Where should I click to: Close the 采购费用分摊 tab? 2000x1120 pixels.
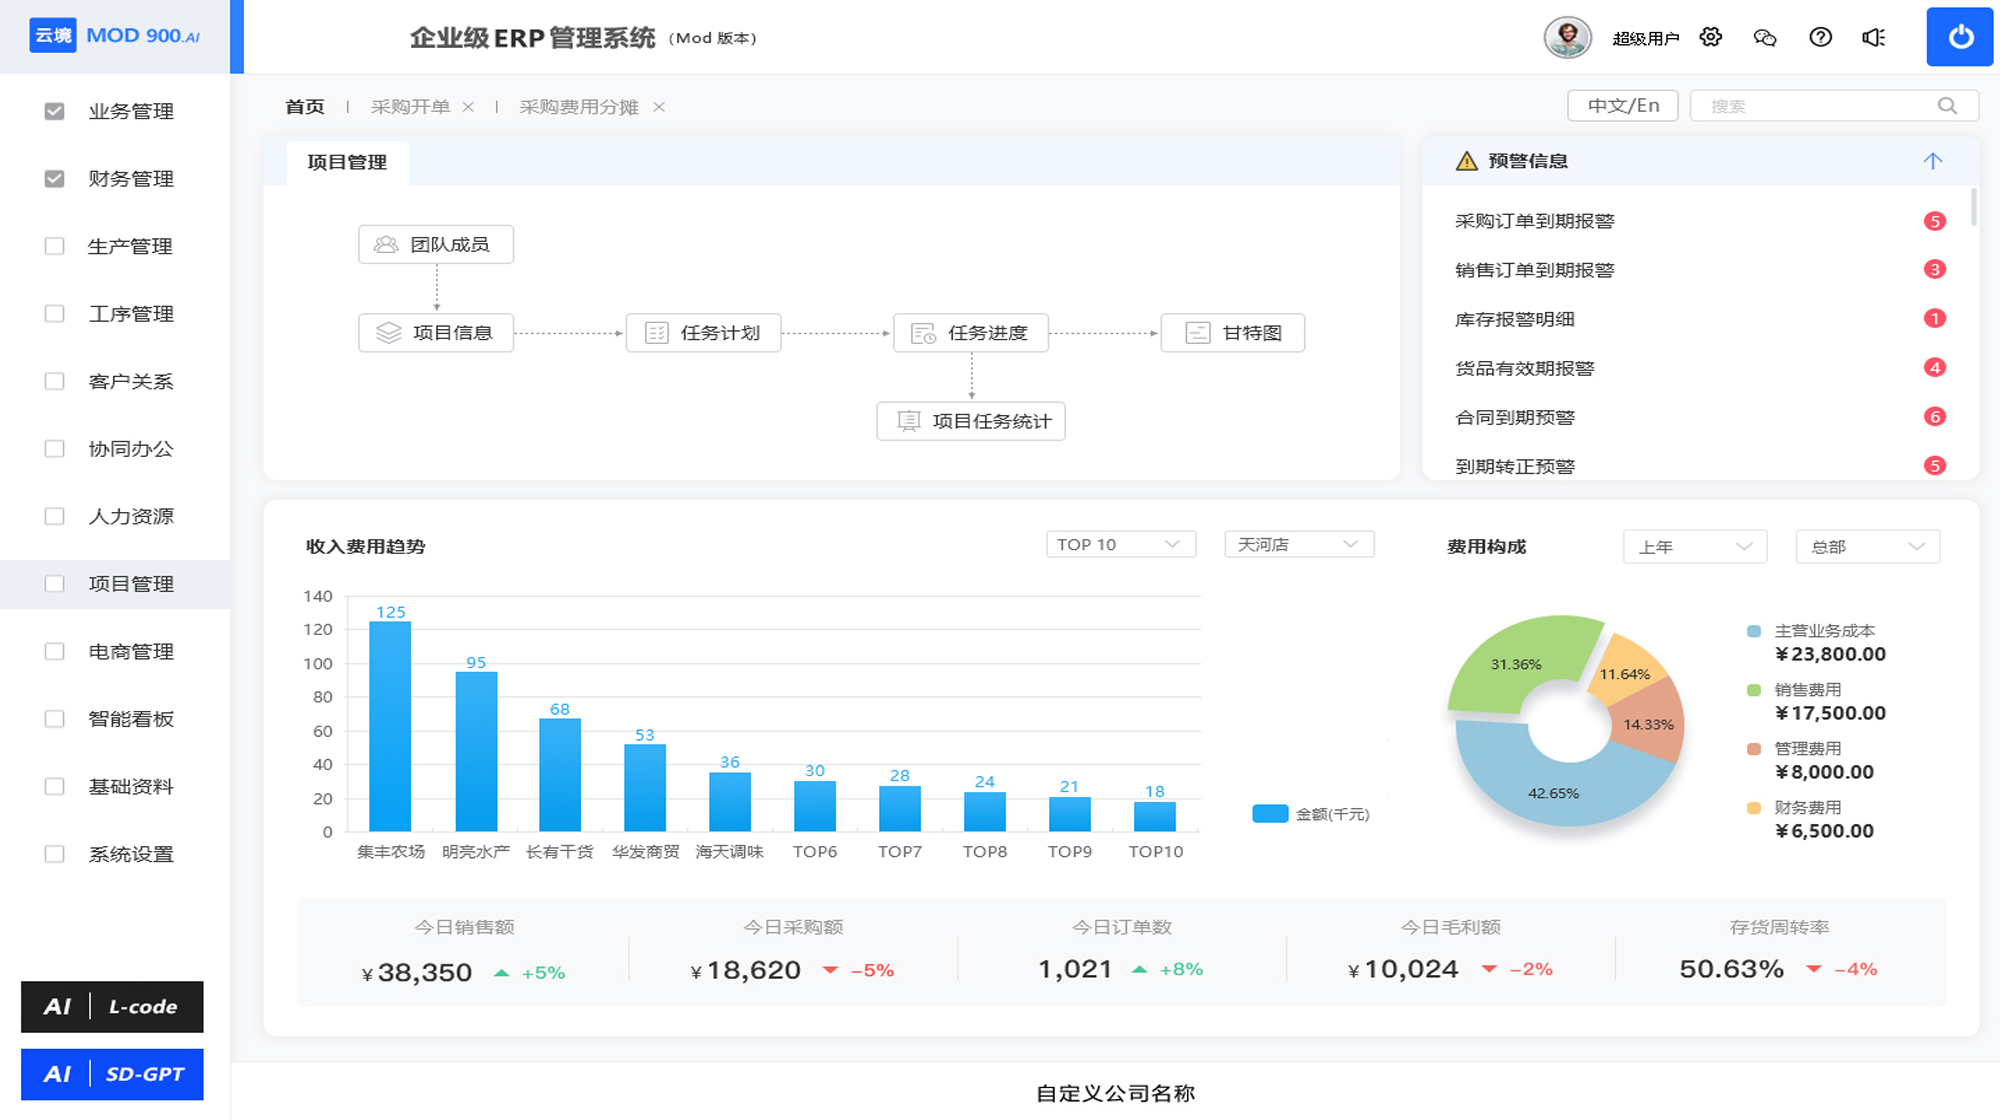[x=659, y=107]
